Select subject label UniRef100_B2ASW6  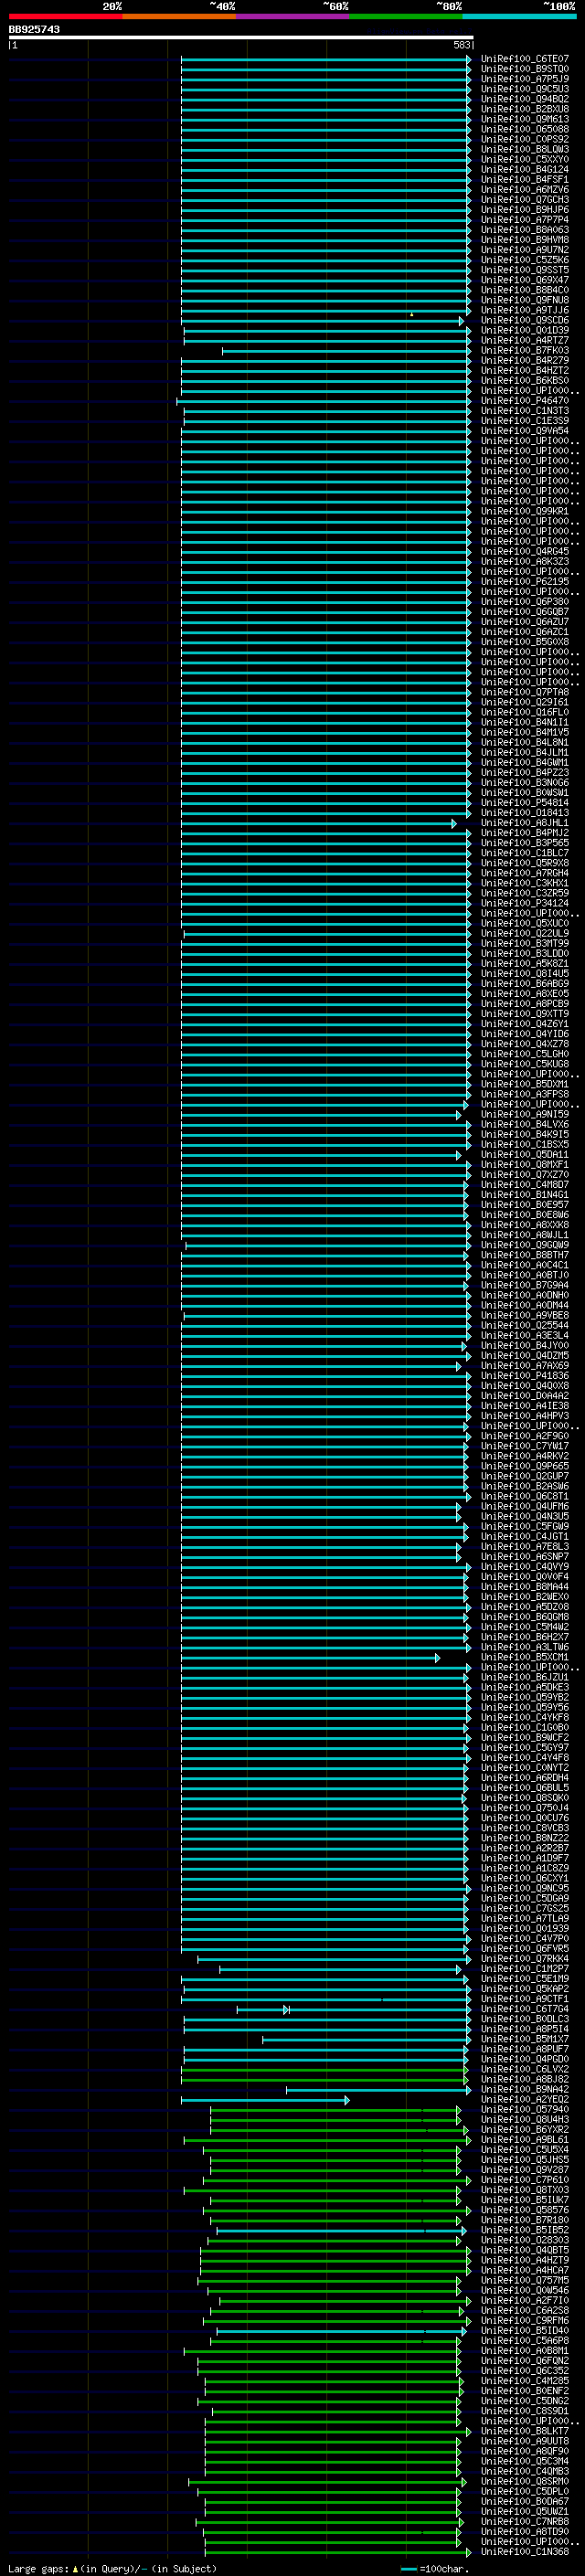pos(525,1486)
